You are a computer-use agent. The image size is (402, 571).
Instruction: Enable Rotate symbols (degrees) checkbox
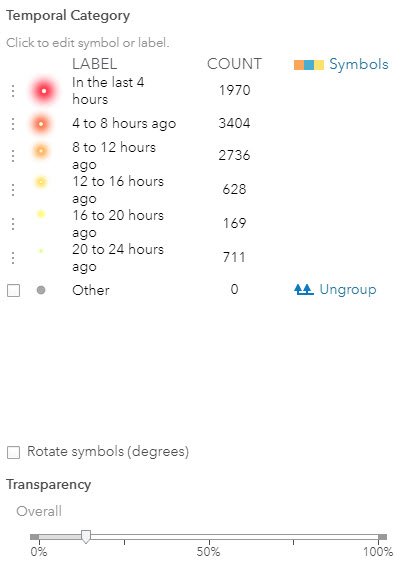[13, 452]
